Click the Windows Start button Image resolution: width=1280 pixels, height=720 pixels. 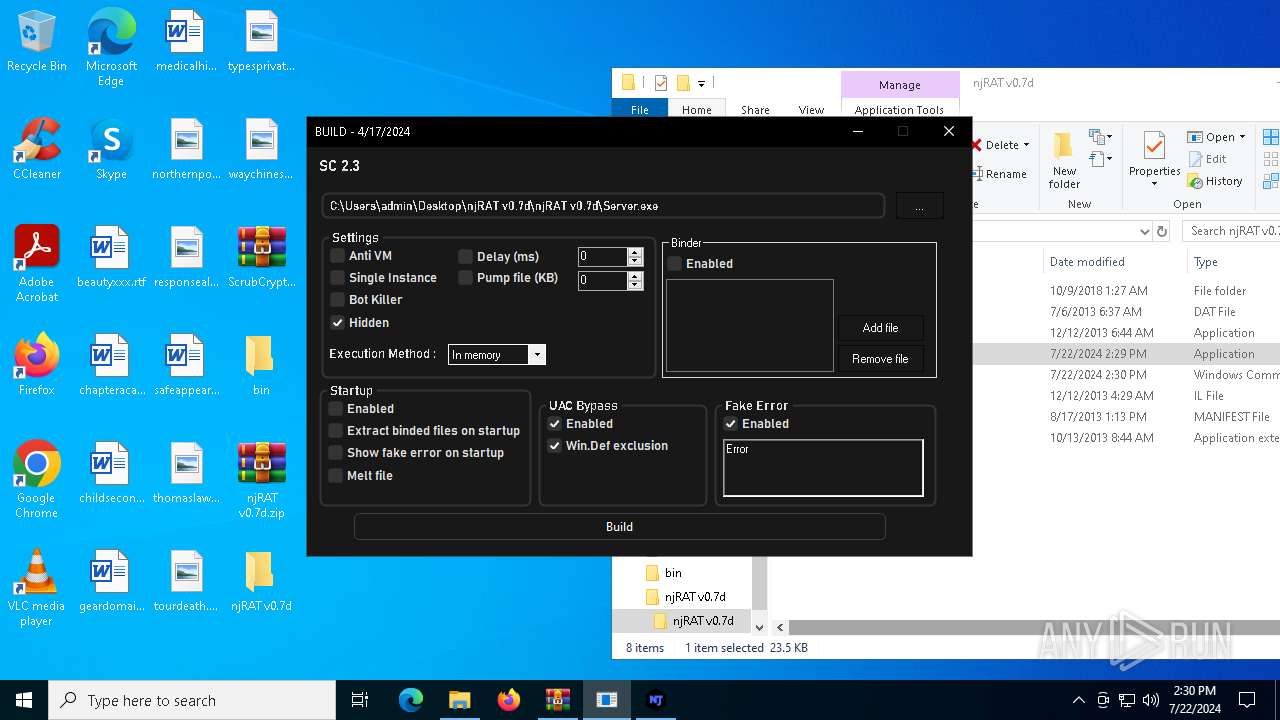click(x=24, y=700)
